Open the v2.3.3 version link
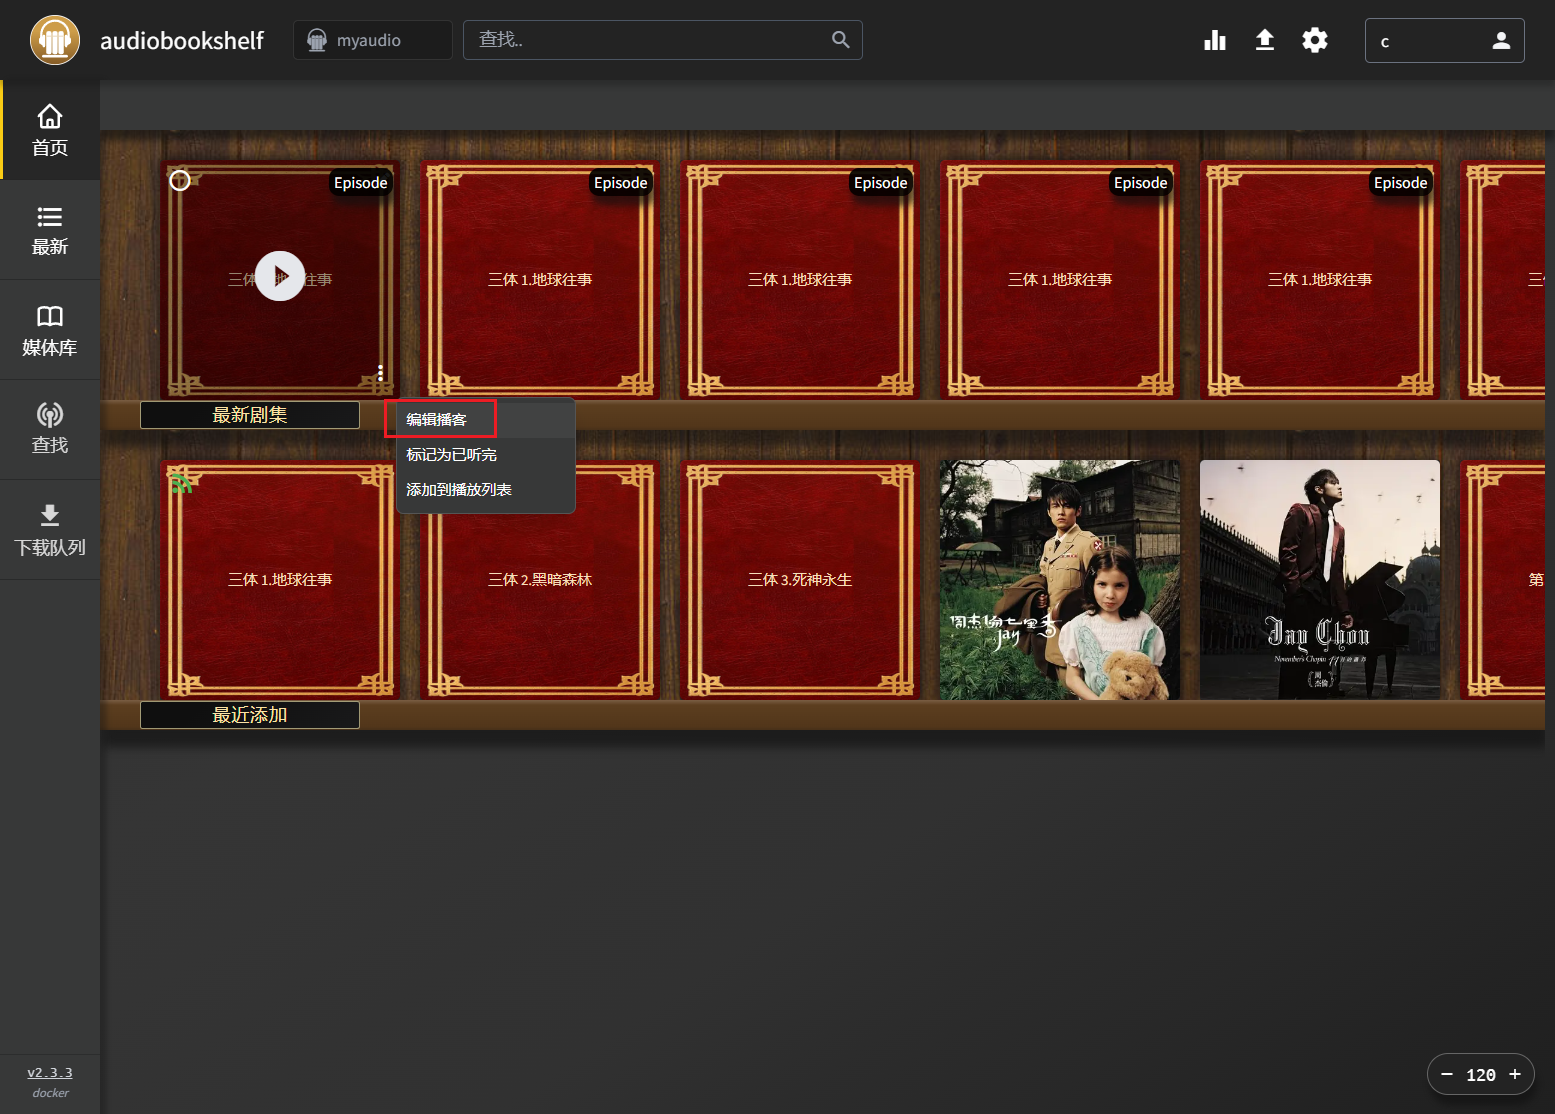 click(x=50, y=1073)
